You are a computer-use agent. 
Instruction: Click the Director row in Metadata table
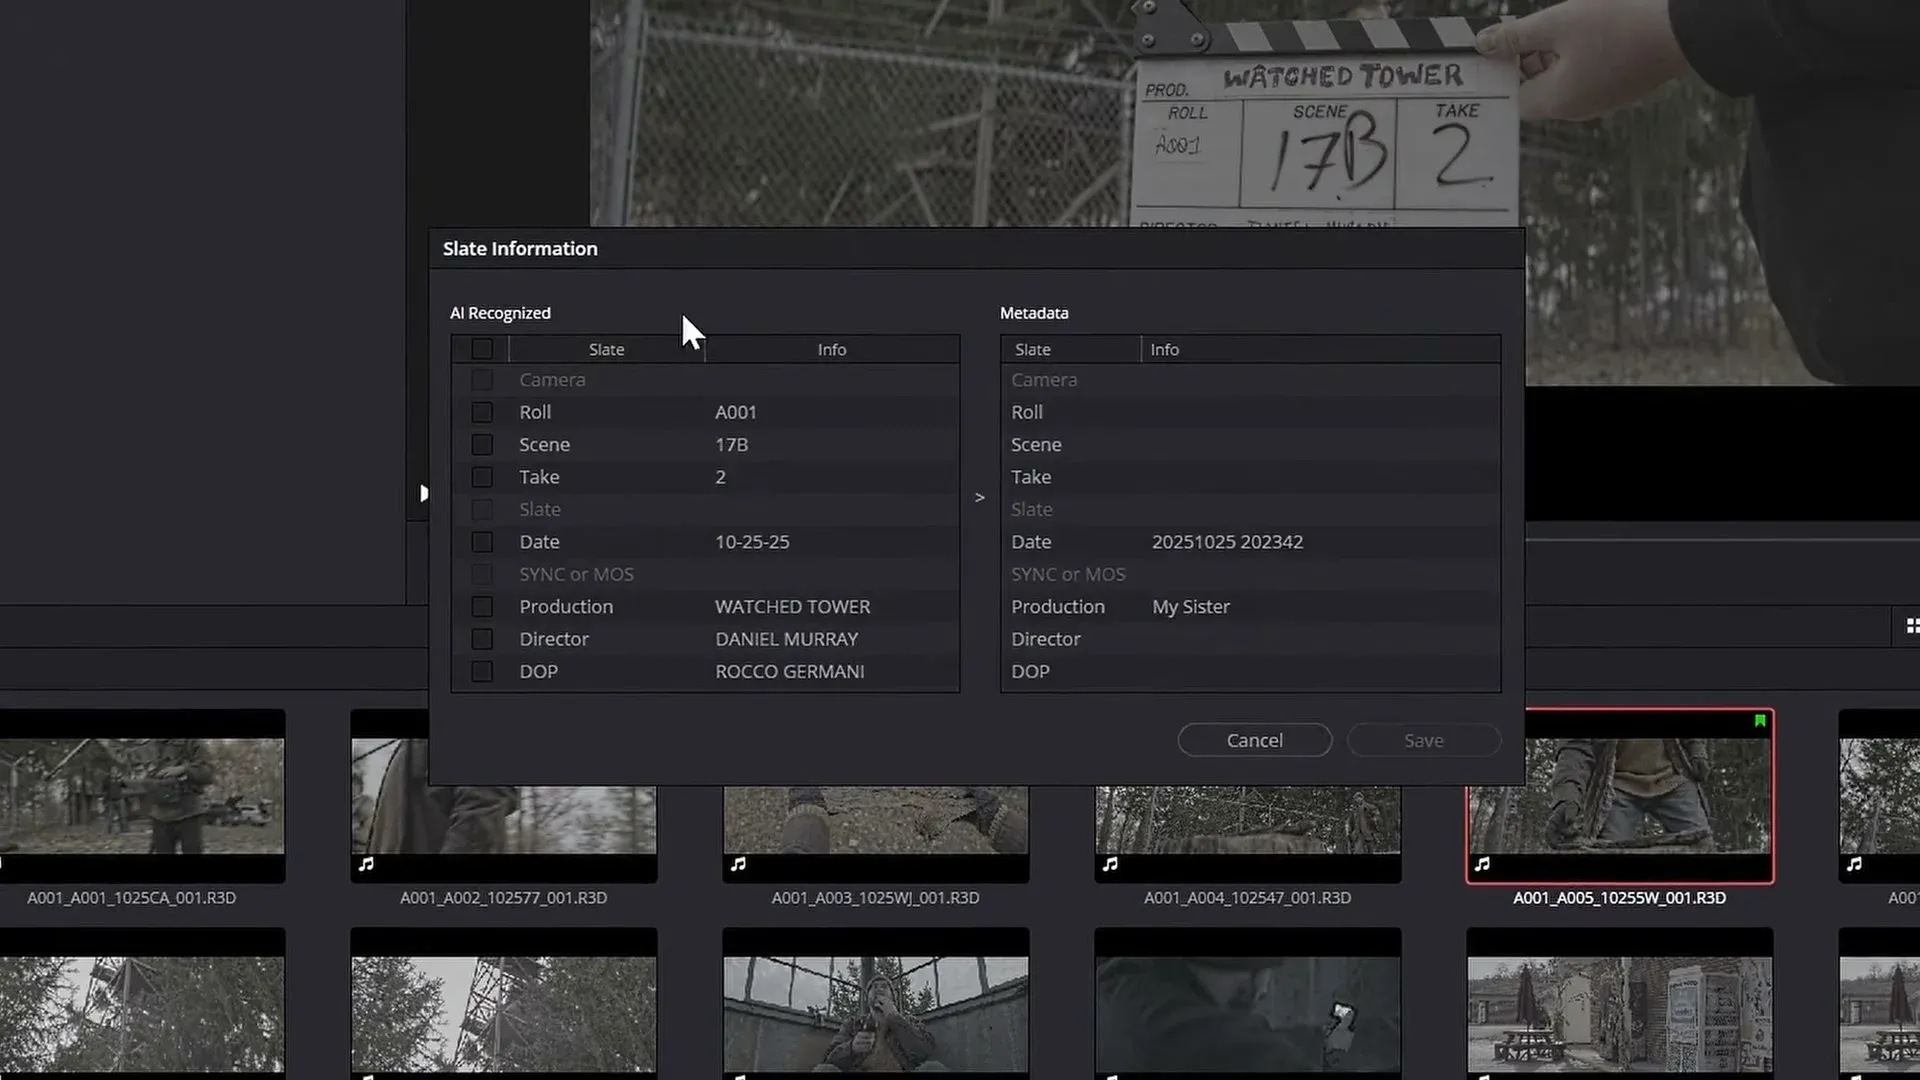point(1250,639)
